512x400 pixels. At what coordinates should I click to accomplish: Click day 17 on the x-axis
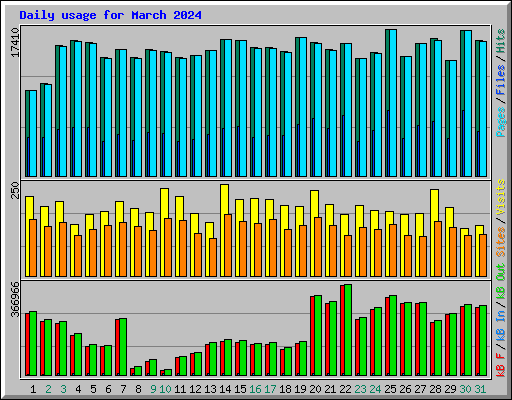270,389
